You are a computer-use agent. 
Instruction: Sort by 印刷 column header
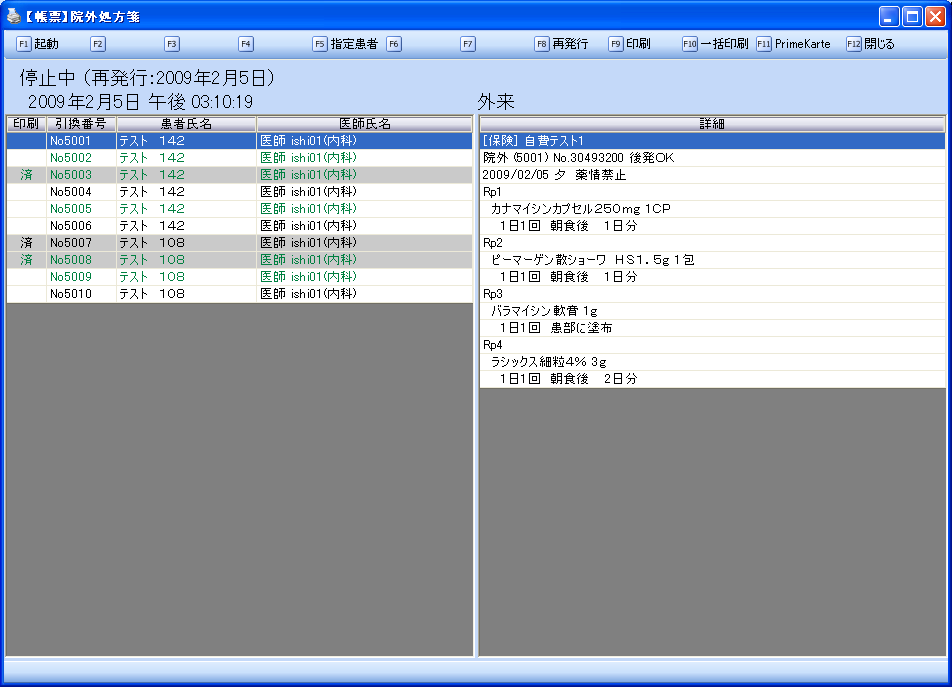pos(26,124)
